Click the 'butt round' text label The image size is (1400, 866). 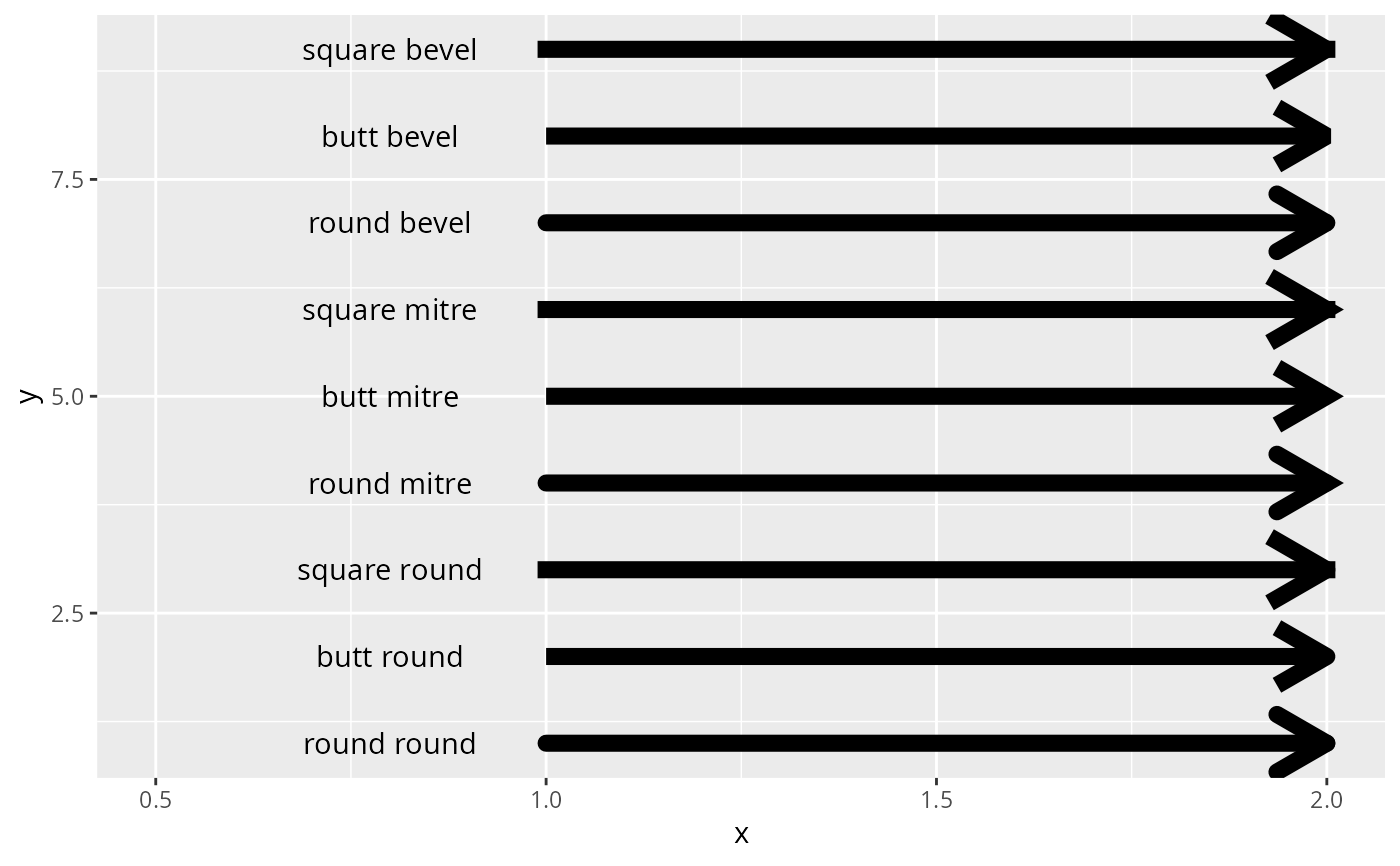pos(389,657)
